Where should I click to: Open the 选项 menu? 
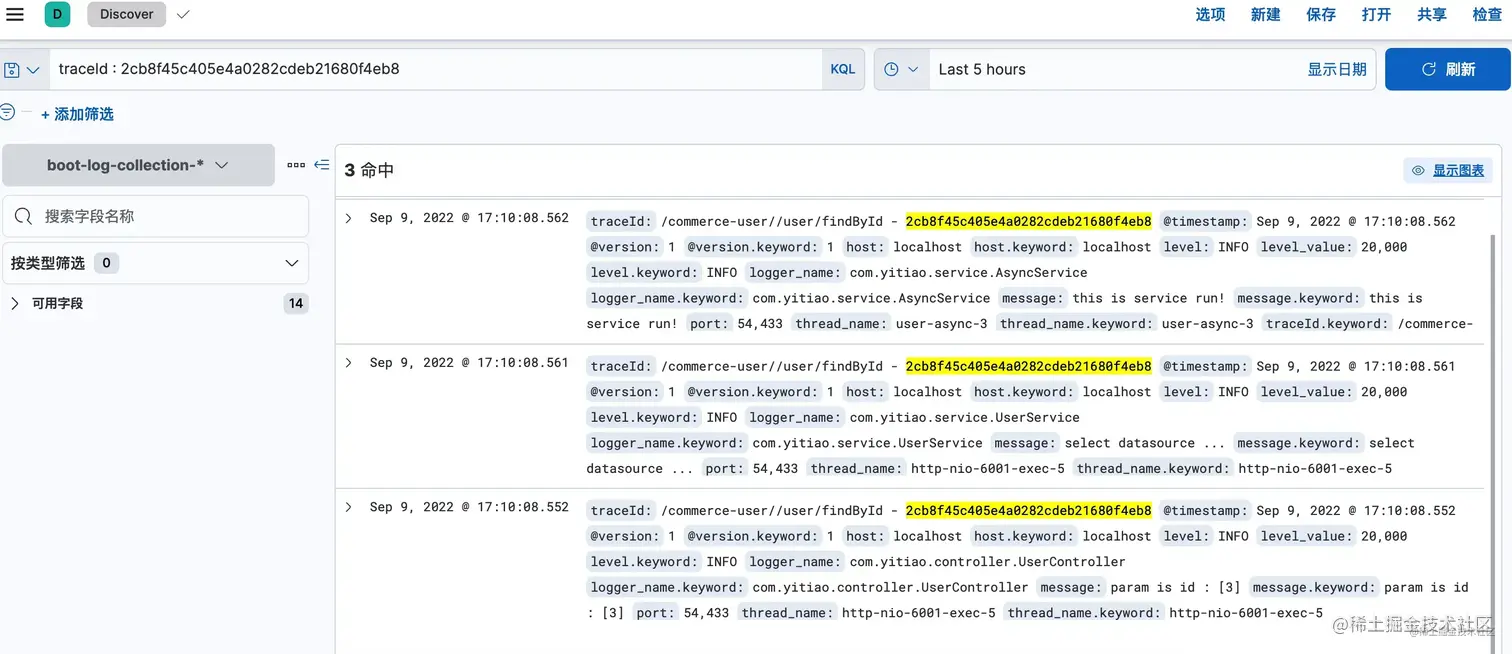tap(1210, 14)
